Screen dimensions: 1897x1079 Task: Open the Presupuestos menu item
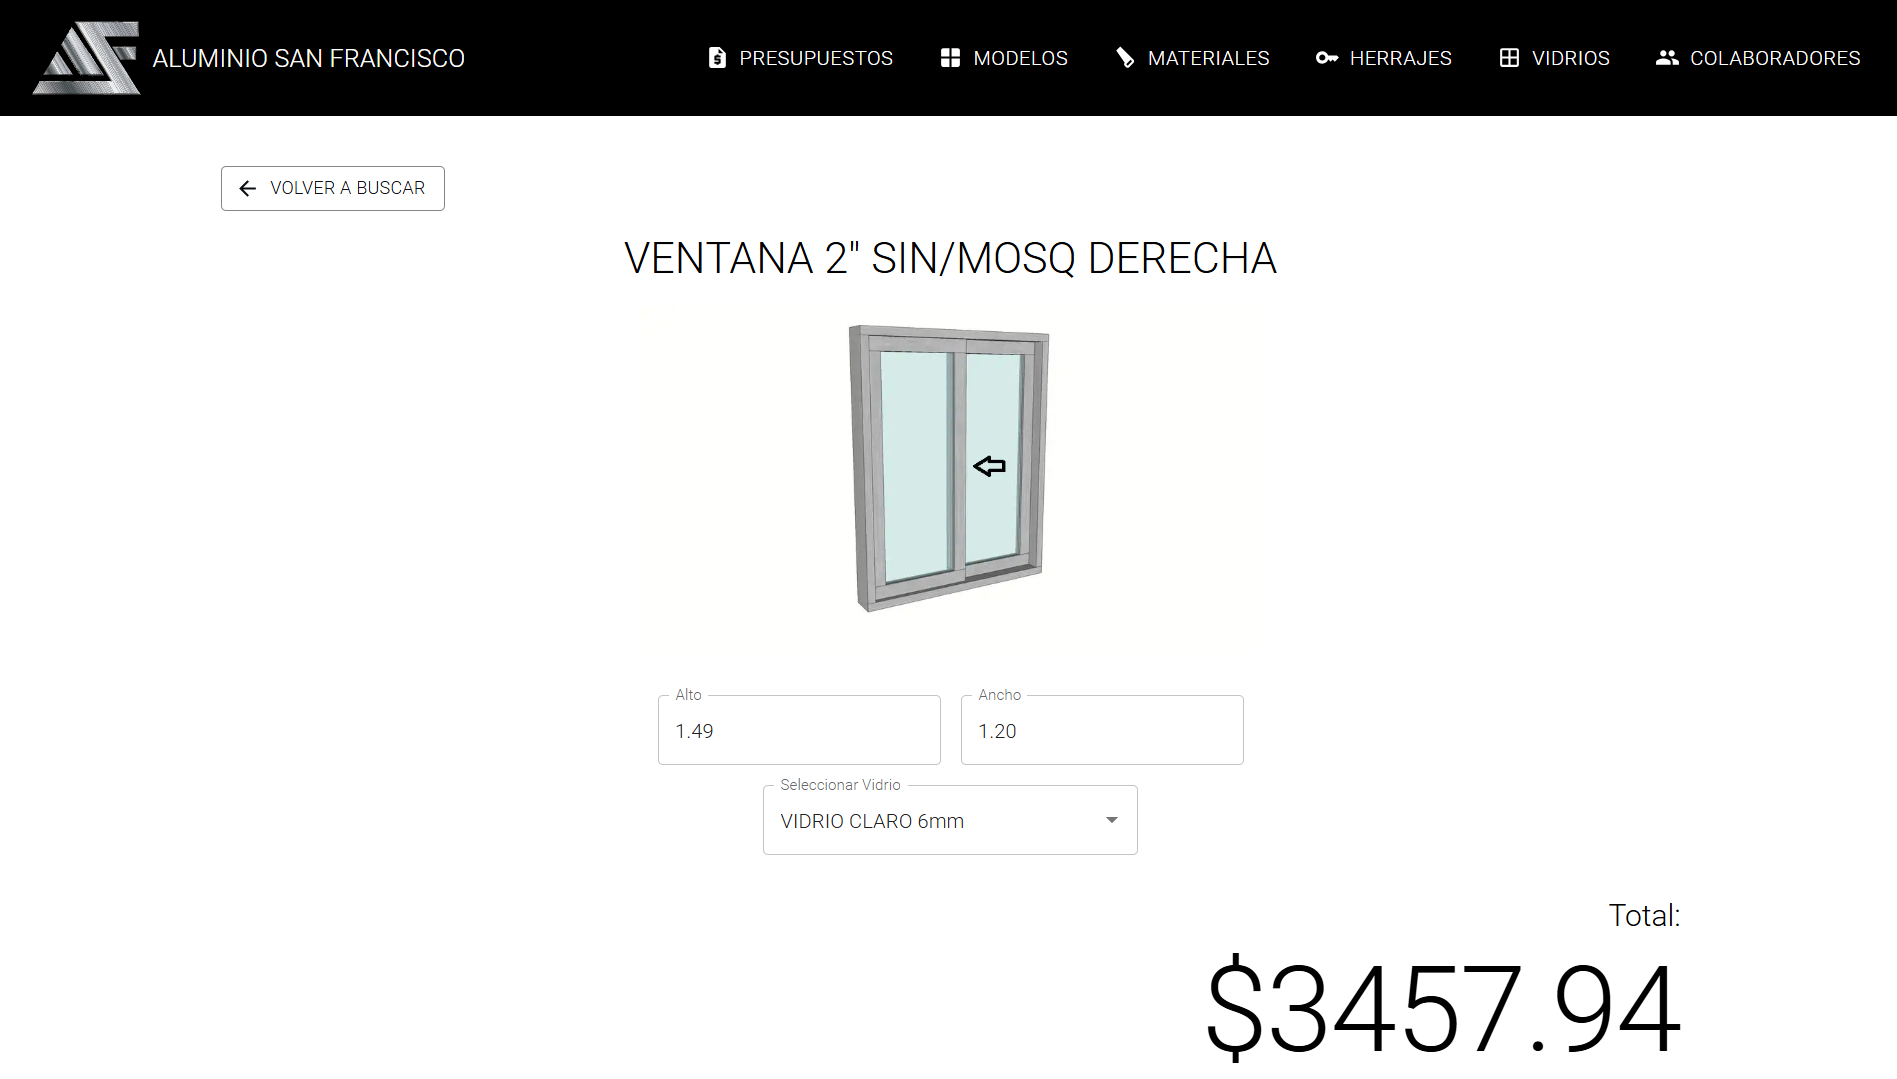pos(800,58)
